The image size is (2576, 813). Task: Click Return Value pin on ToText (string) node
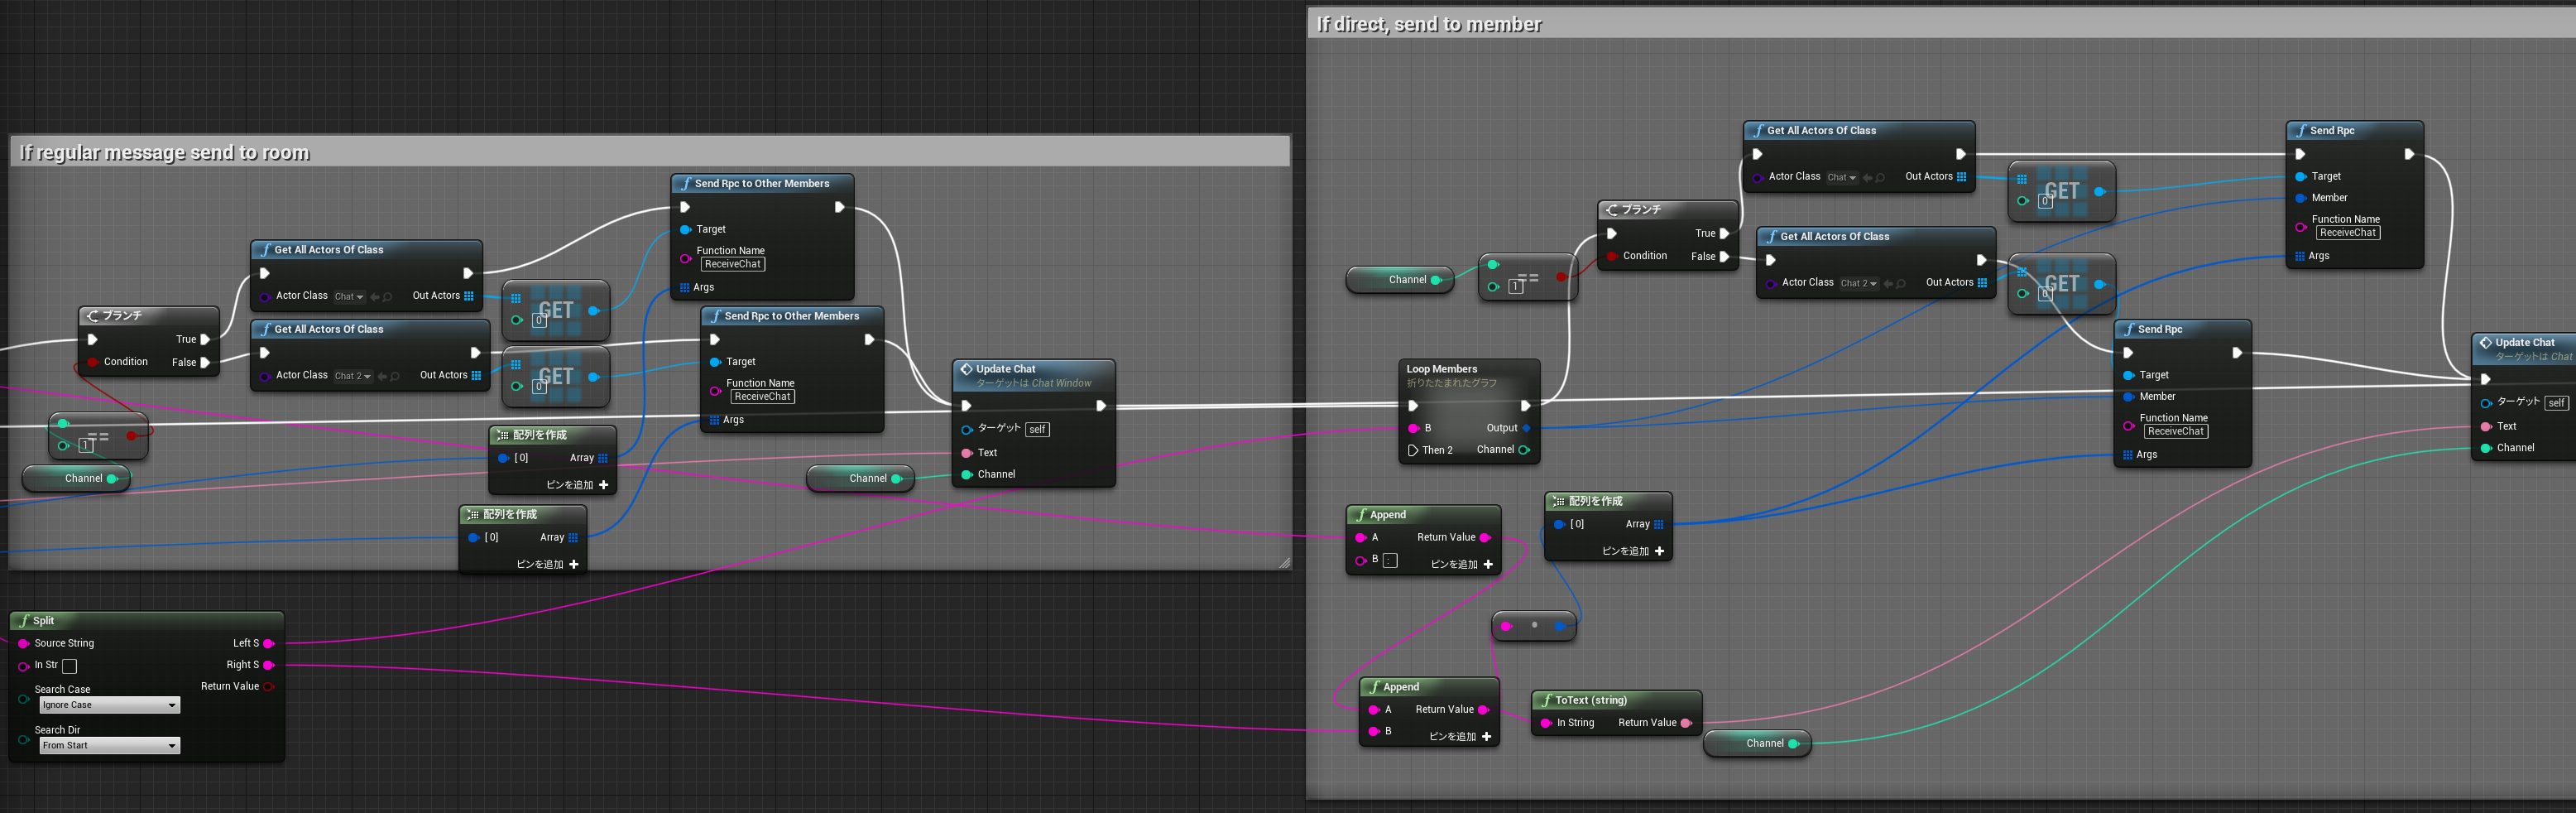(1686, 723)
